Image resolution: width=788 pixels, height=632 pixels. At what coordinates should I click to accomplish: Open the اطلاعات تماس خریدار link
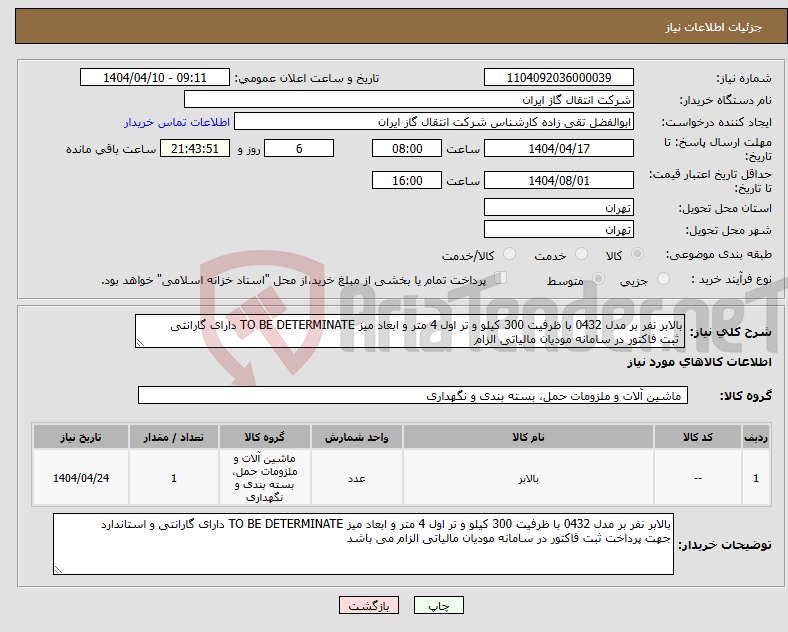pyautogui.click(x=177, y=122)
